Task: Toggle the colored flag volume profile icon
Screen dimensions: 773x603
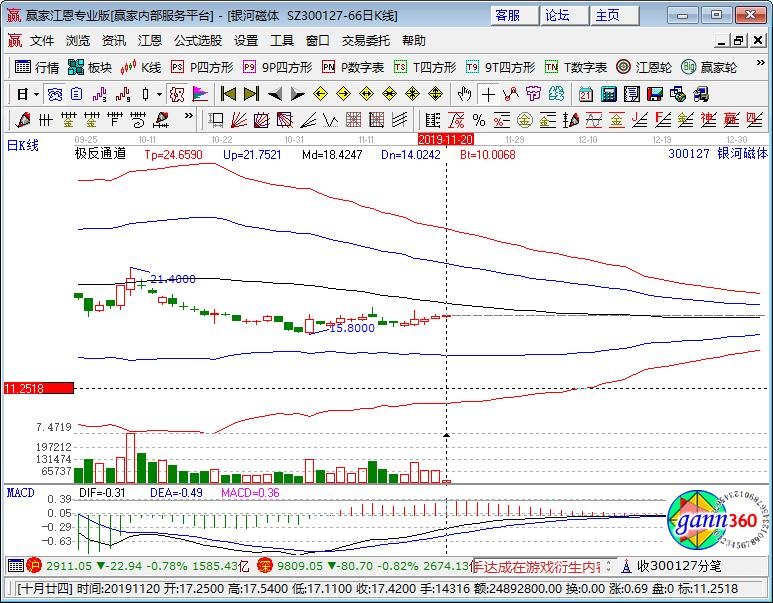Action: pos(200,94)
